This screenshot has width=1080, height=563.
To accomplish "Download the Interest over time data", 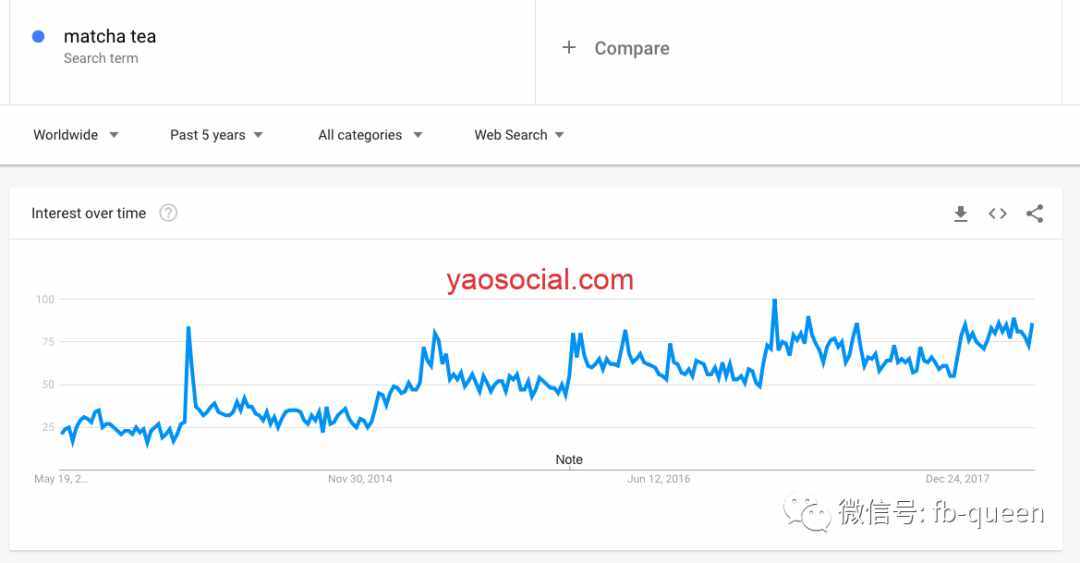I will pos(960,214).
